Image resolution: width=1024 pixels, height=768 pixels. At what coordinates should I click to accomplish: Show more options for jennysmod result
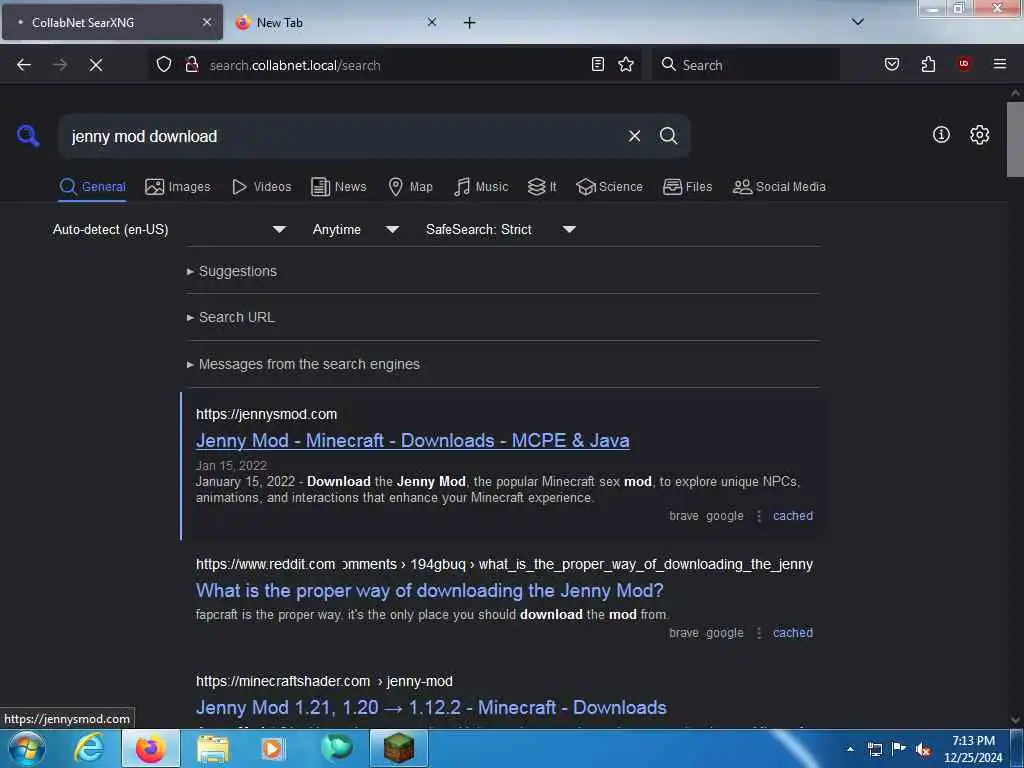[759, 516]
